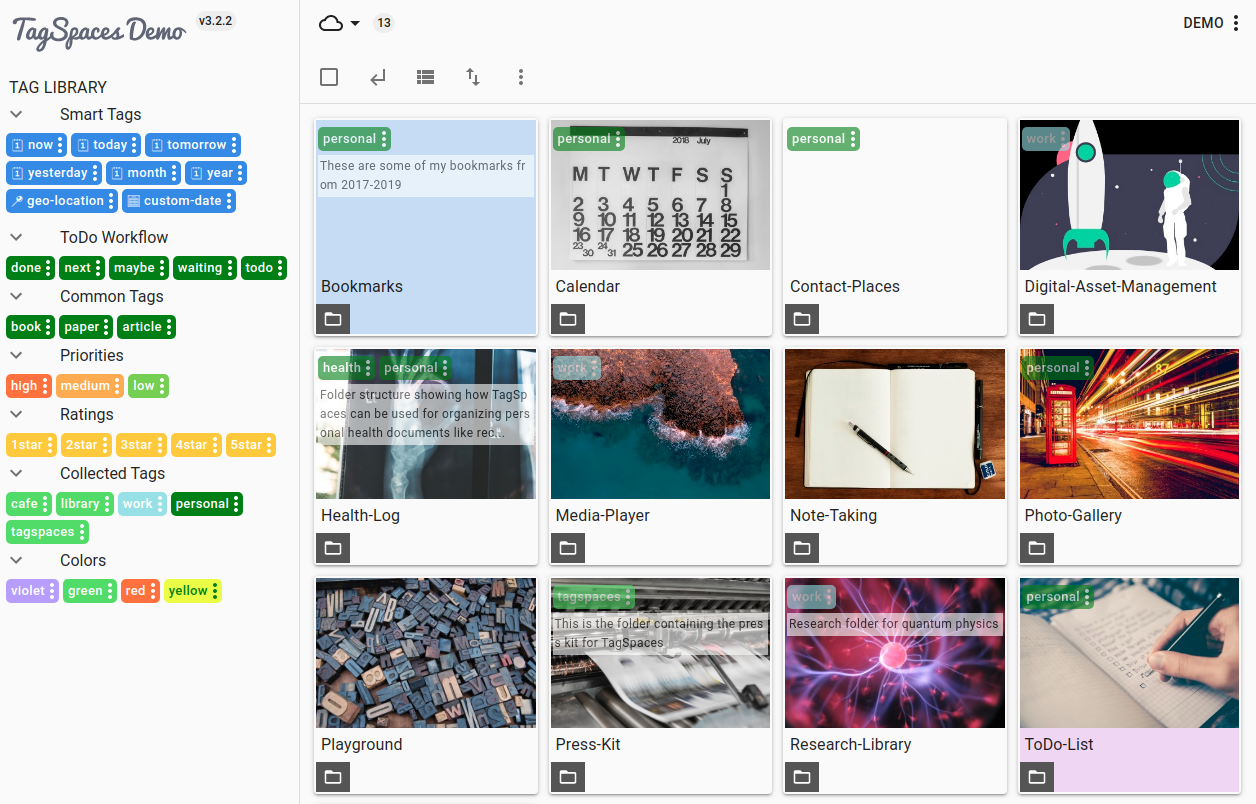
Task: Open folder icon on Press-Kit card
Action: (568, 777)
